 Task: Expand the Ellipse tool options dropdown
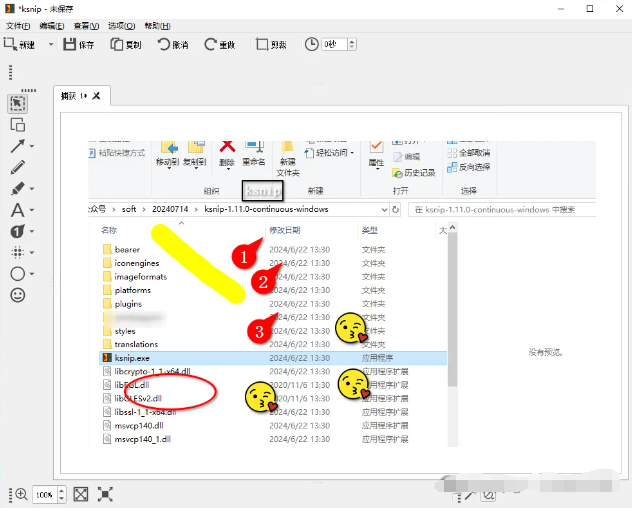click(32, 274)
